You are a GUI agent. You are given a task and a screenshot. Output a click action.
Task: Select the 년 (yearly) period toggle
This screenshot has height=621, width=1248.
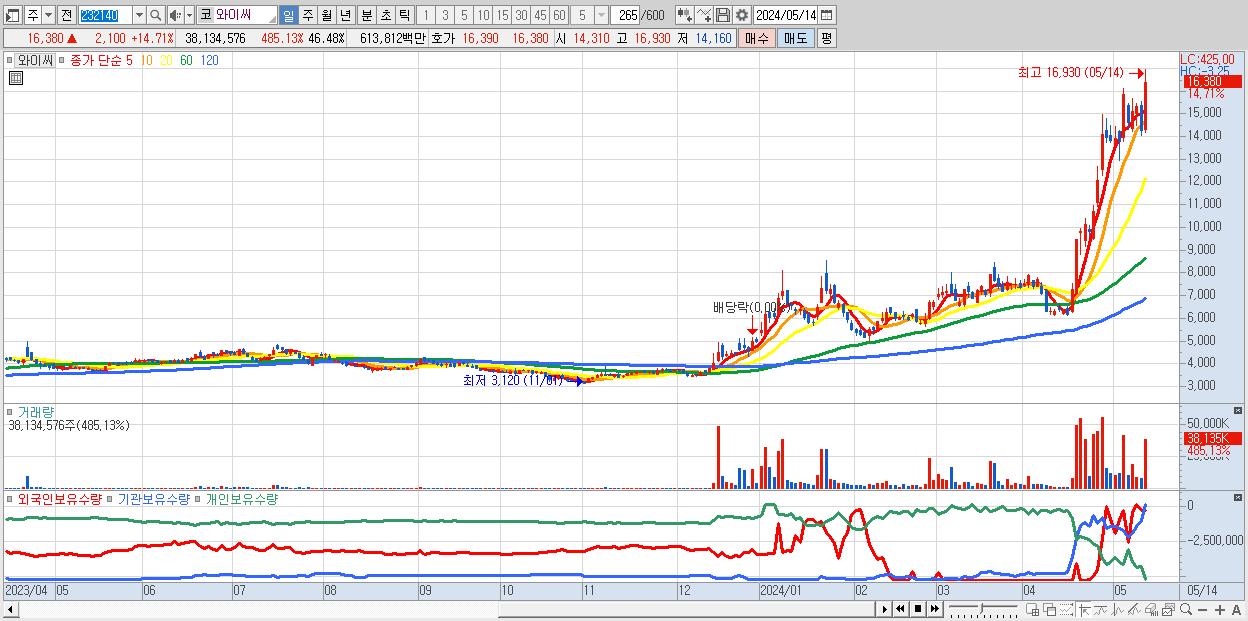pos(345,15)
